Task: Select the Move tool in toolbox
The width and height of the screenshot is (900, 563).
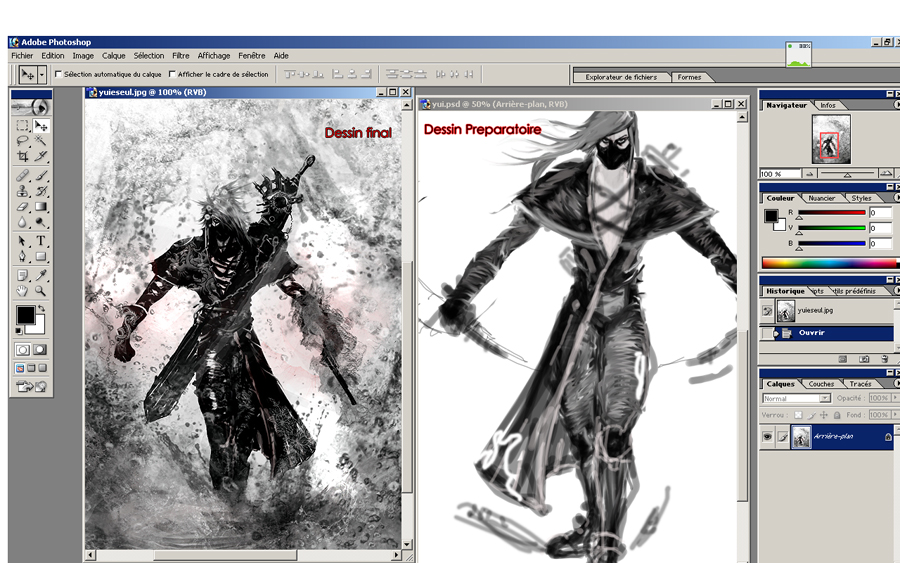Action: (x=41, y=126)
